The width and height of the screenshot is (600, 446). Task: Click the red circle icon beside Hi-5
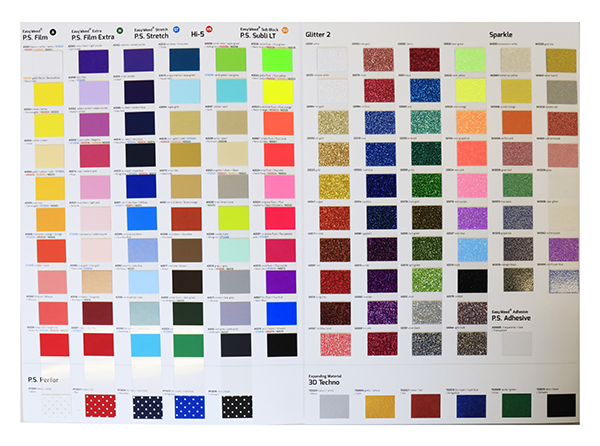(x=209, y=29)
